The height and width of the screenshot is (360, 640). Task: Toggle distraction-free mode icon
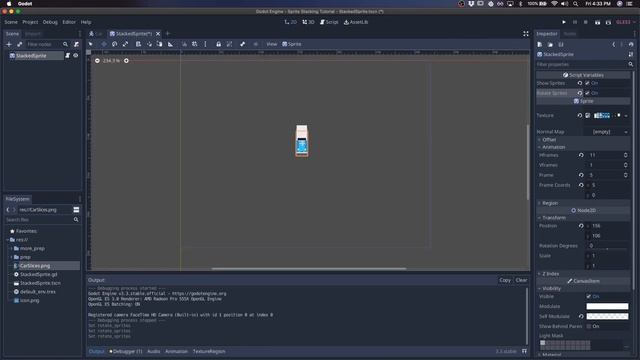(x=526, y=34)
